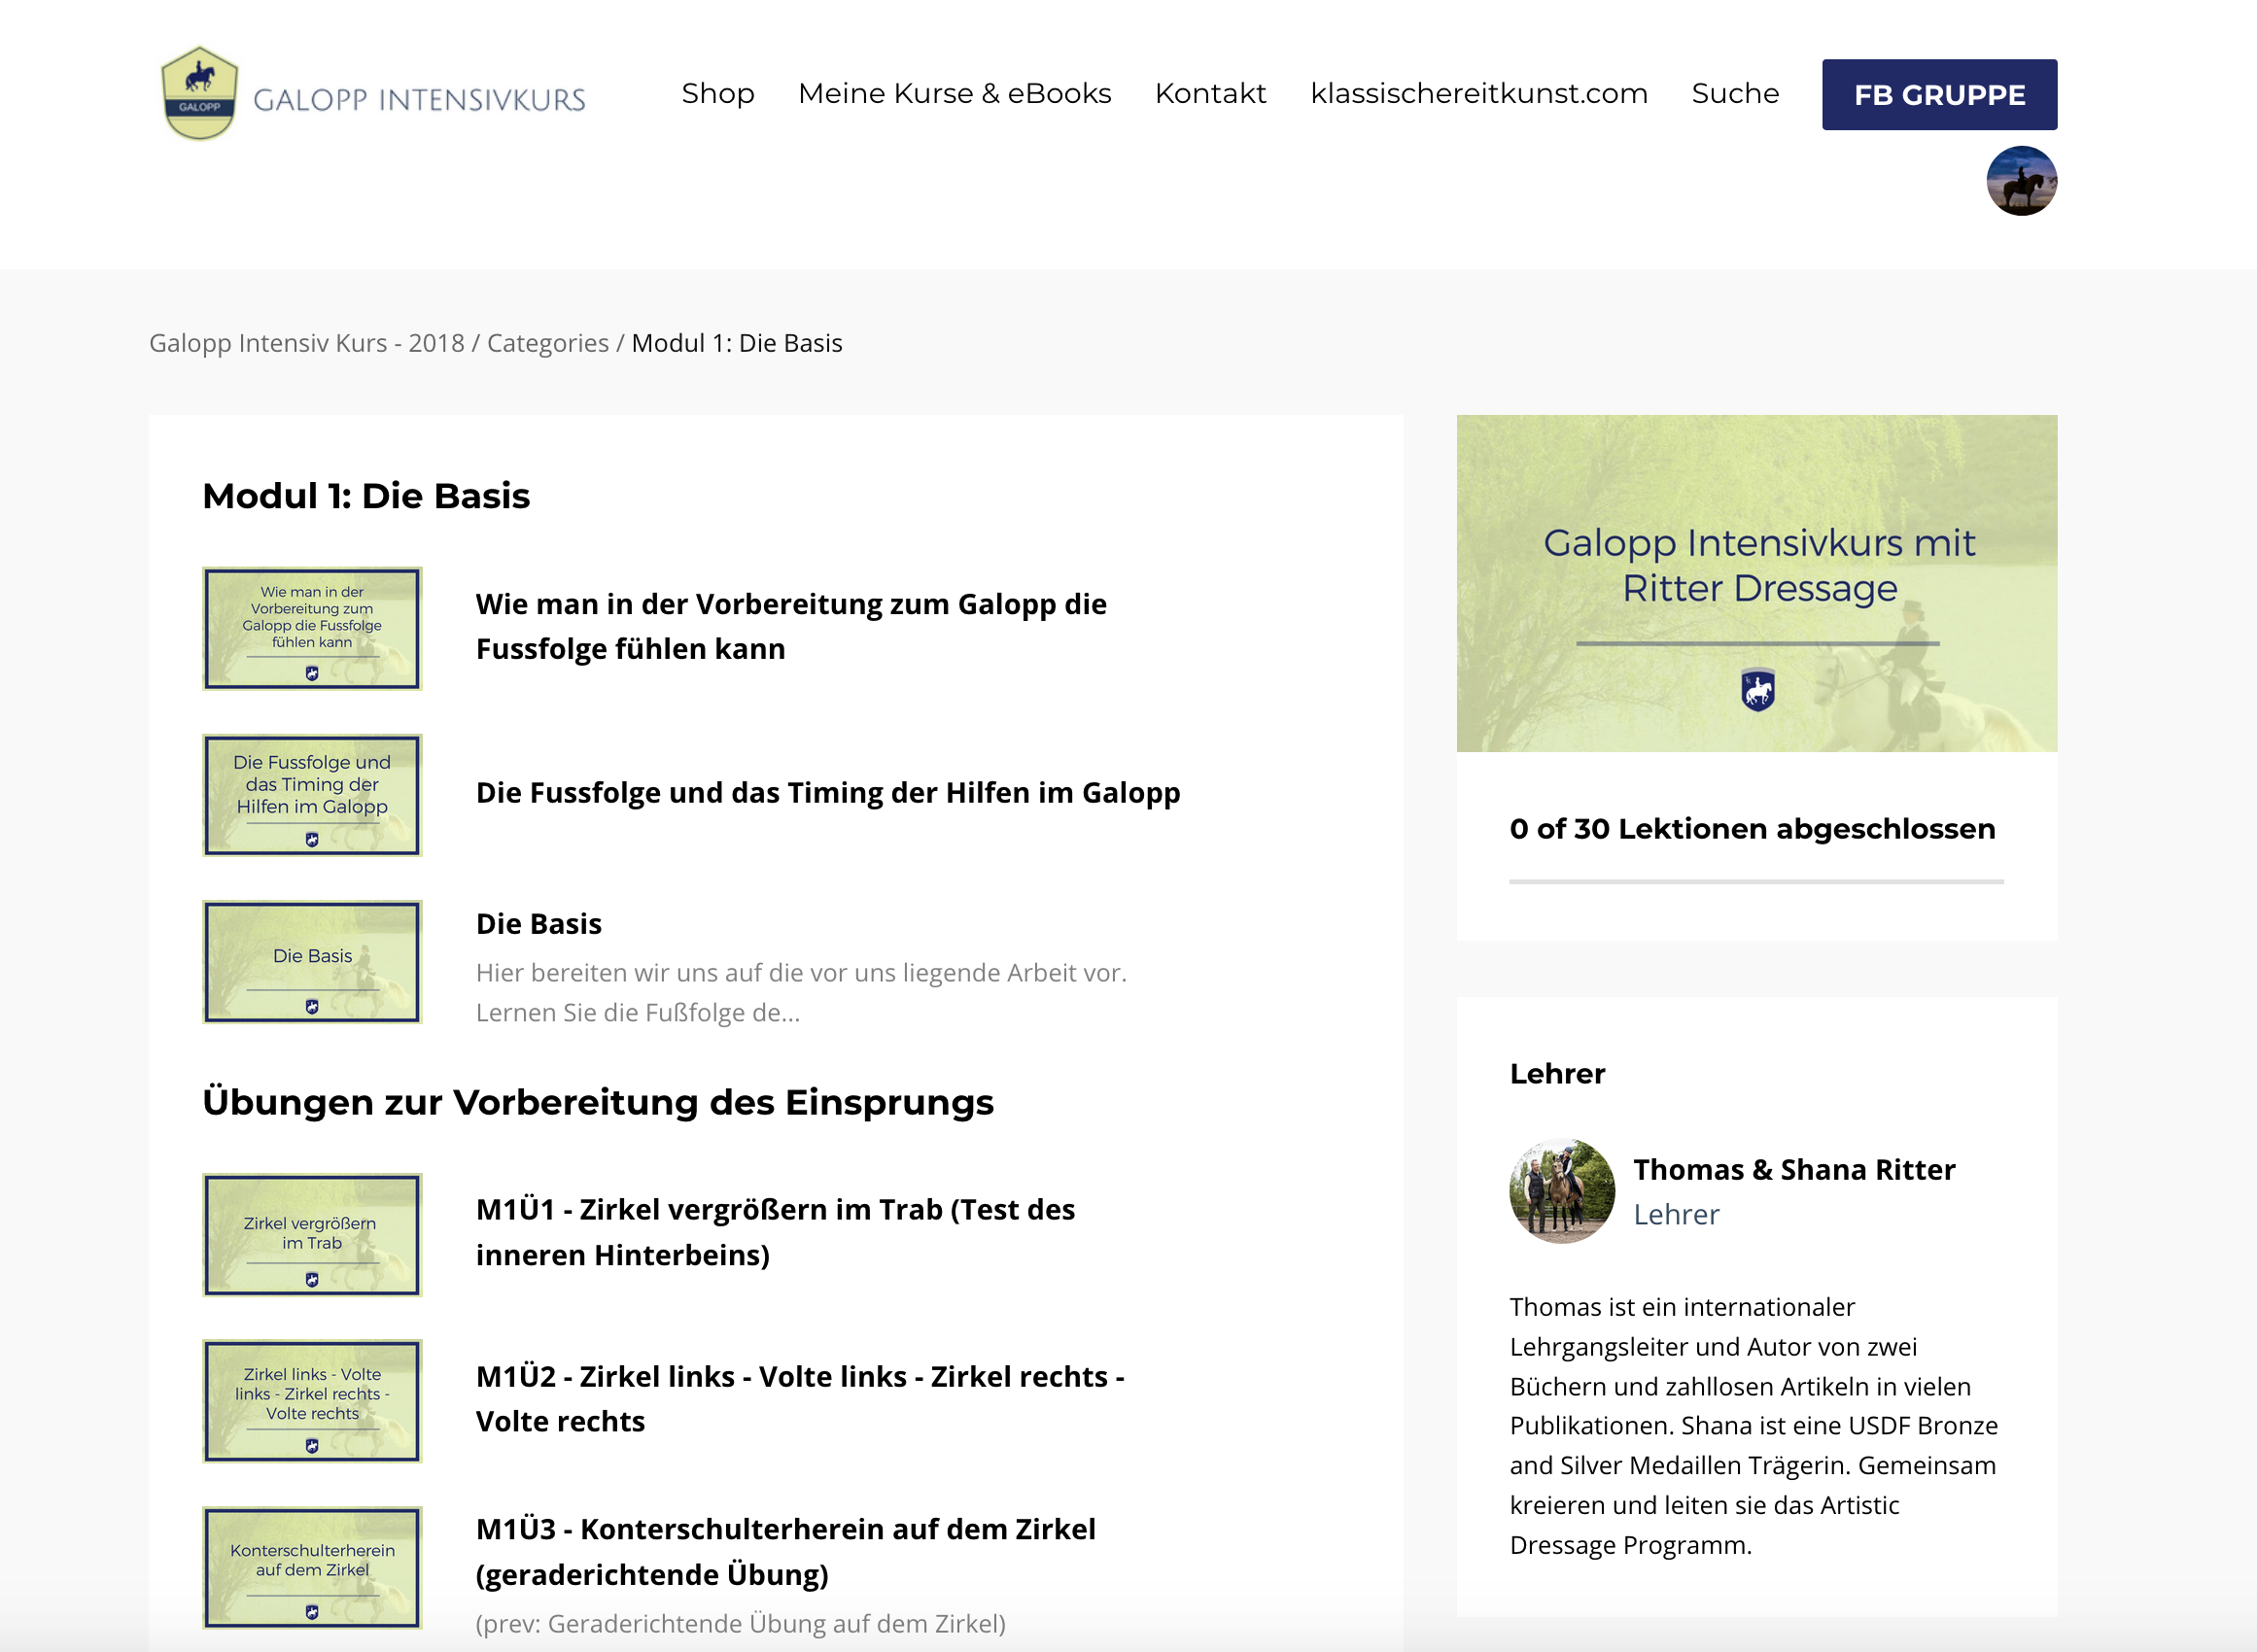Click the 'Thomas & Shana Ritter' name link

pyautogui.click(x=1794, y=1169)
